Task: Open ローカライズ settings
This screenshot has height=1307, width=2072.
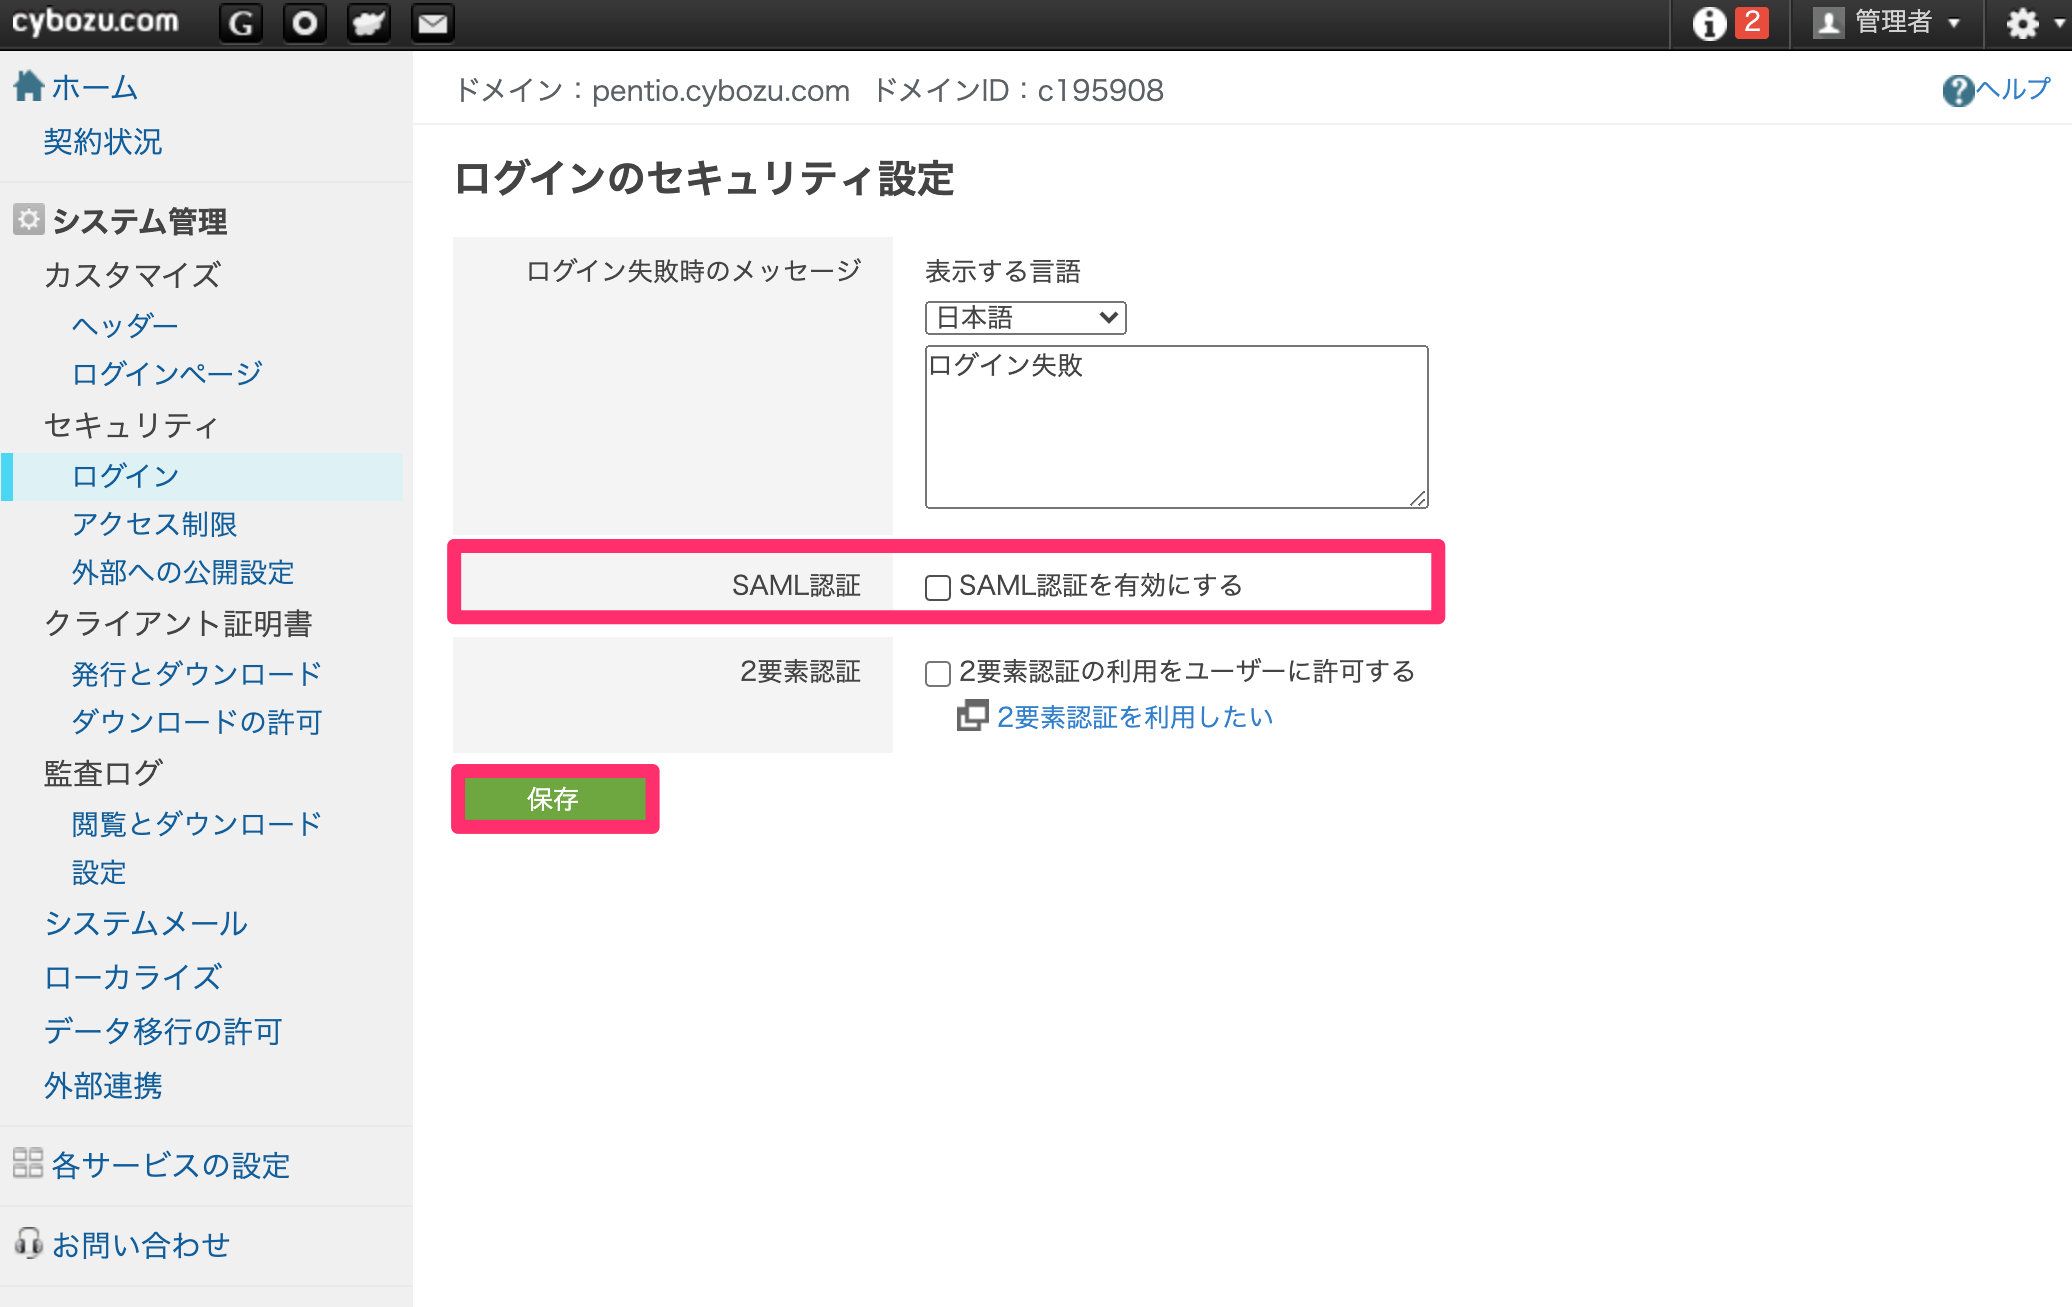Action: (133, 977)
